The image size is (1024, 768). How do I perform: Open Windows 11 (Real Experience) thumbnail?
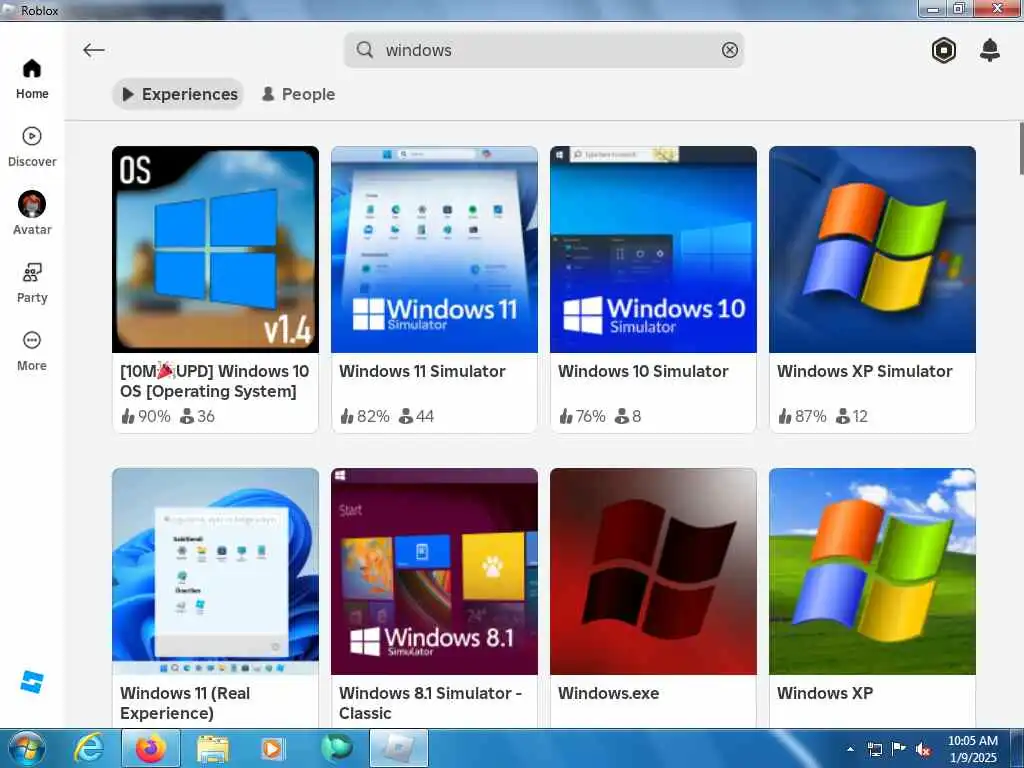216,571
